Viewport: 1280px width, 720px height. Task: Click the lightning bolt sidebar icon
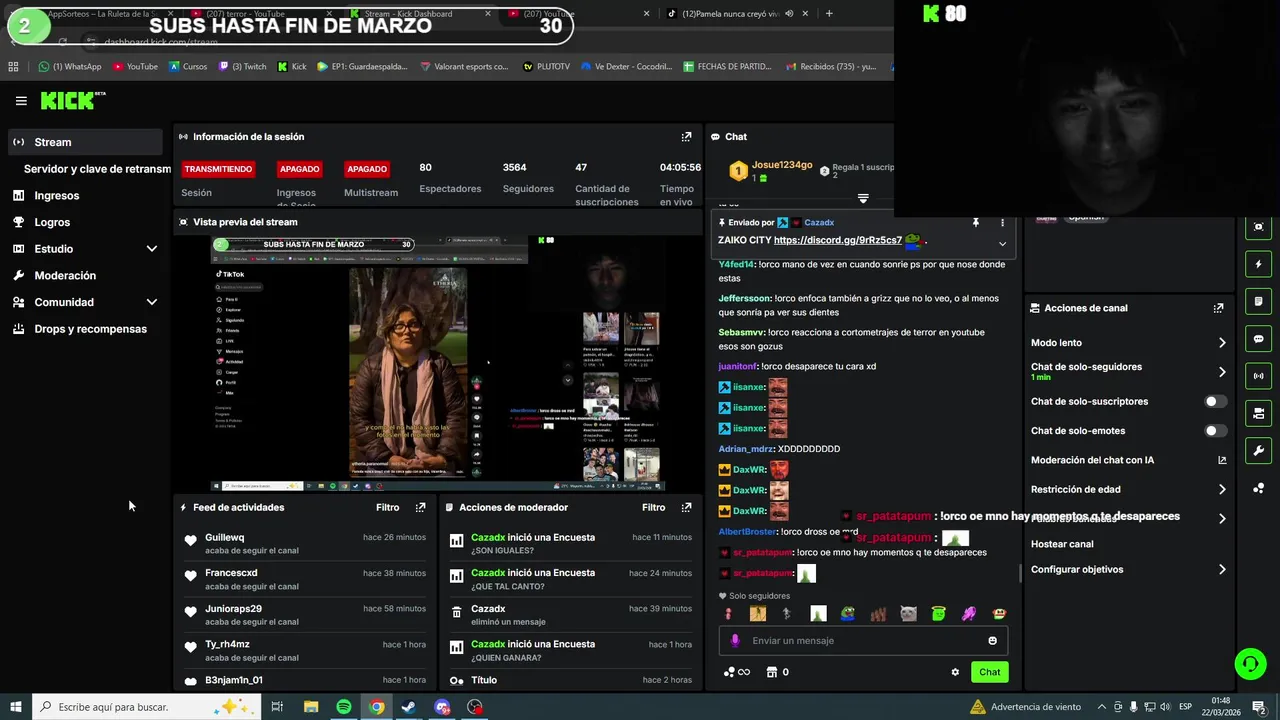(1259, 264)
